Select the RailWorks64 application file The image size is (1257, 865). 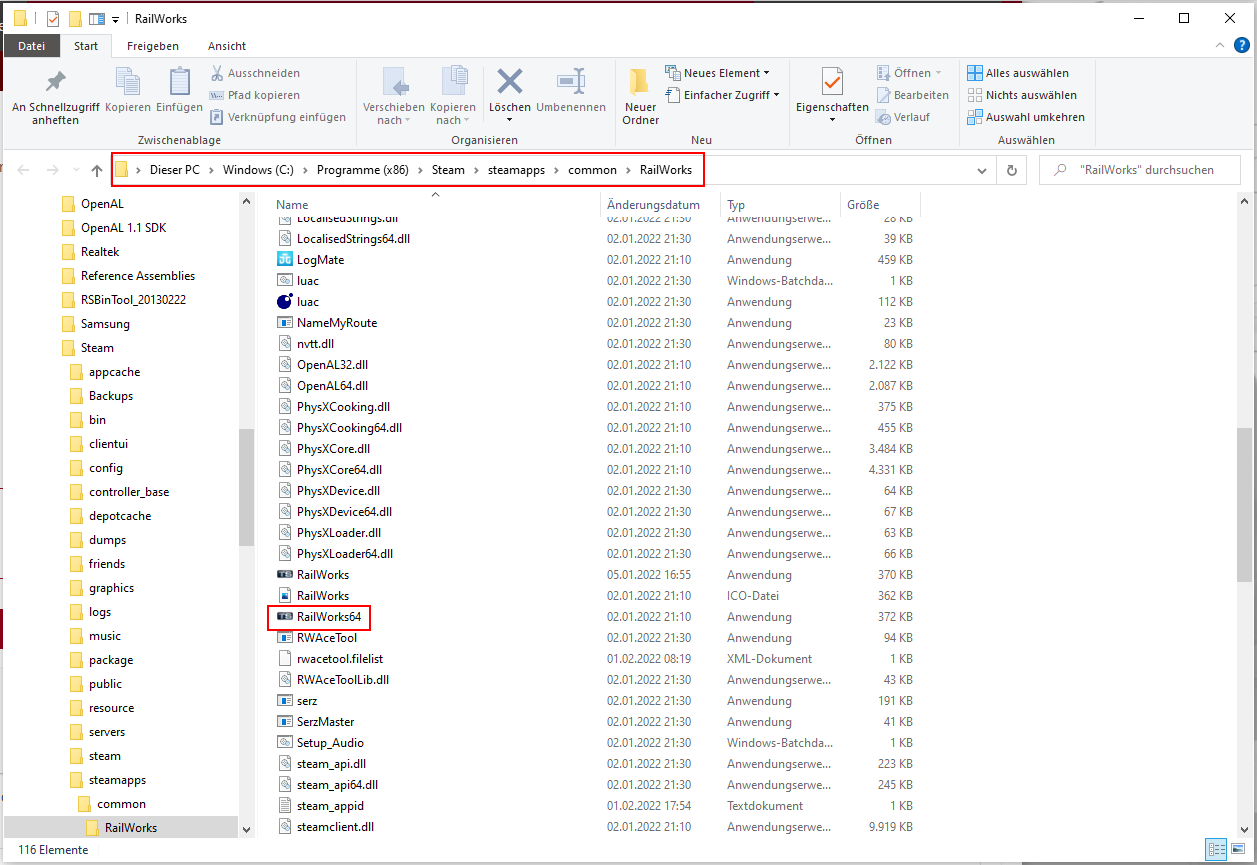point(328,617)
